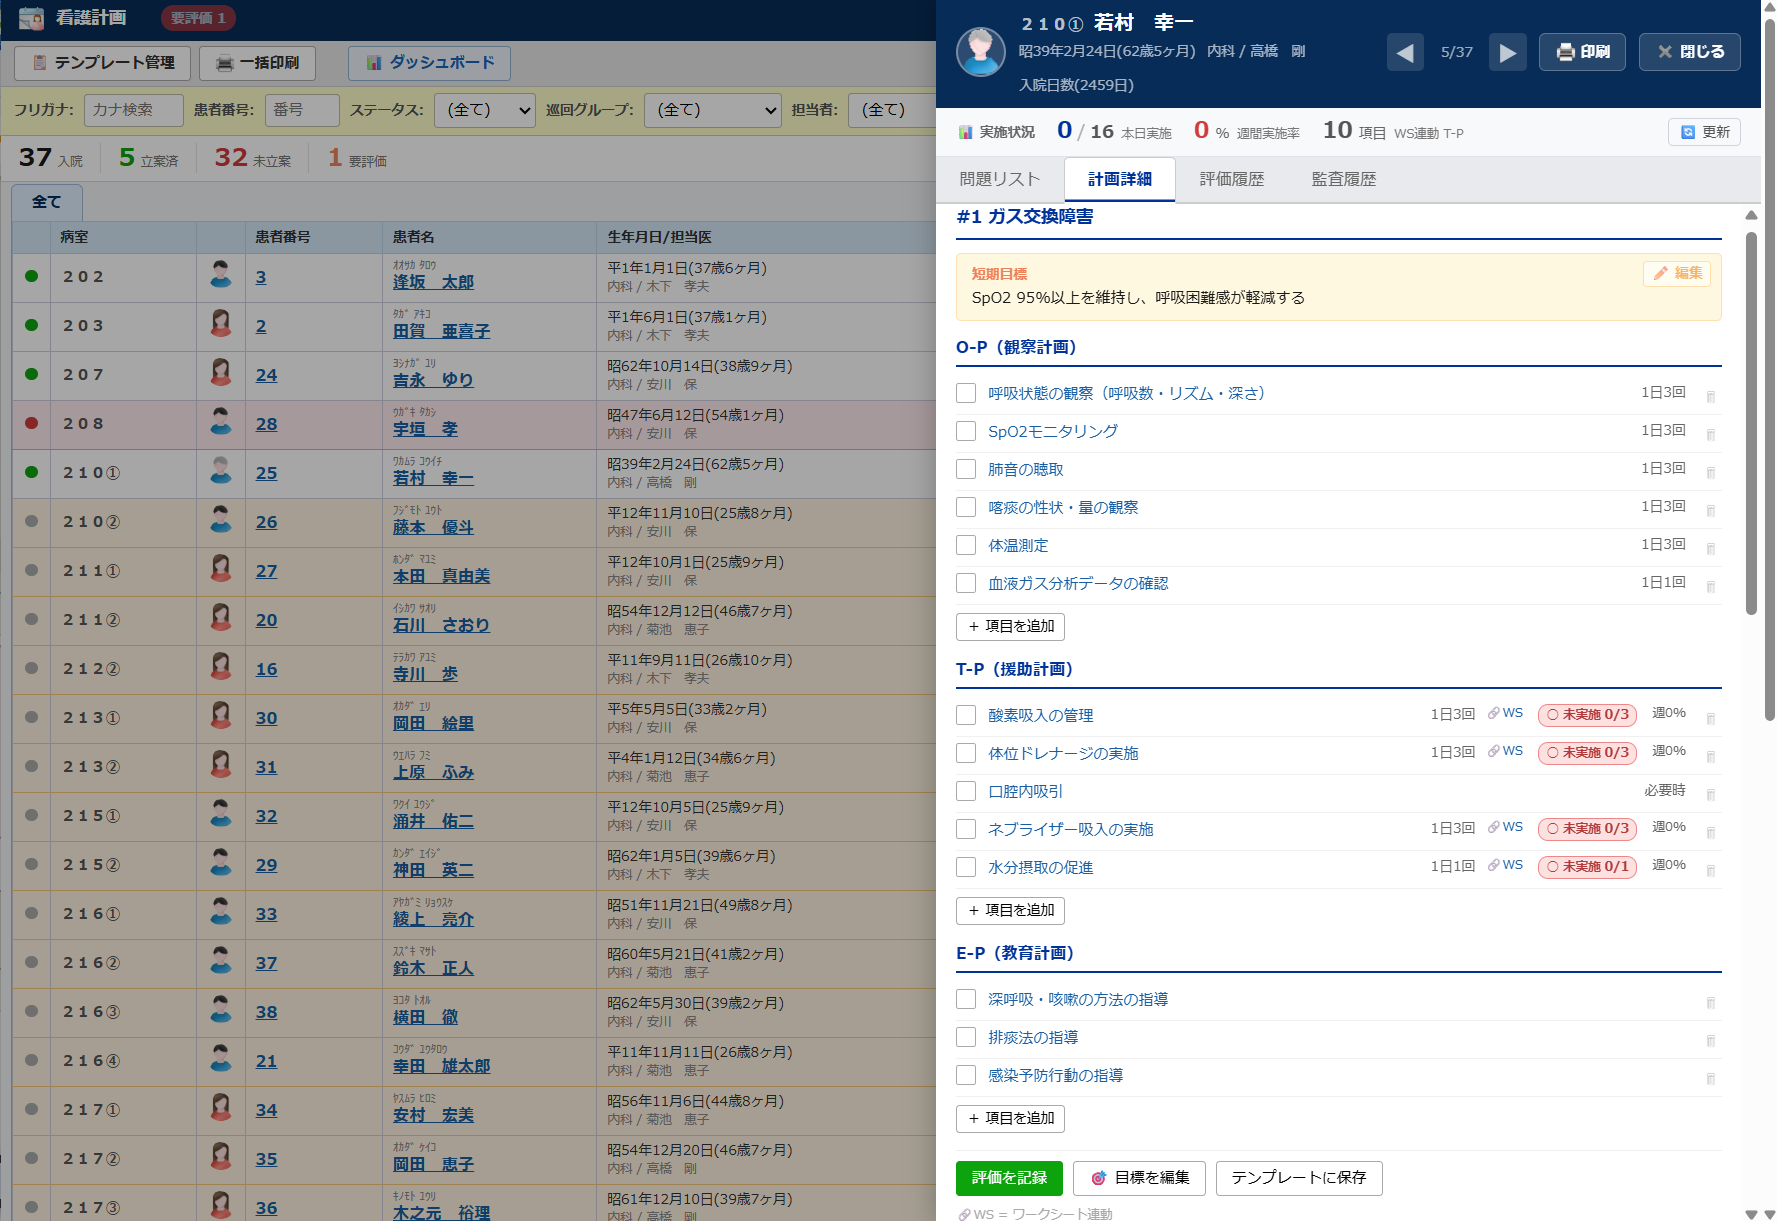Select the 全て tab in patient list
This screenshot has width=1777, height=1221.
point(47,202)
